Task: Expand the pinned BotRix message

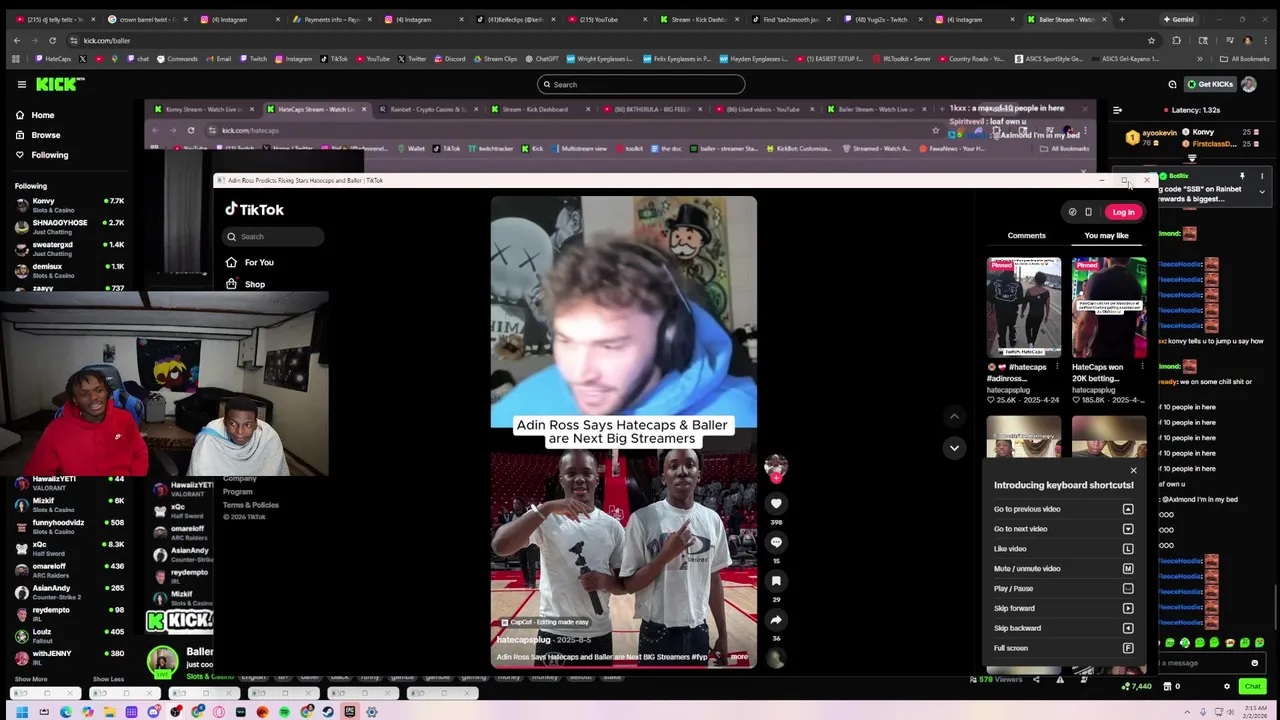Action: (1262, 191)
